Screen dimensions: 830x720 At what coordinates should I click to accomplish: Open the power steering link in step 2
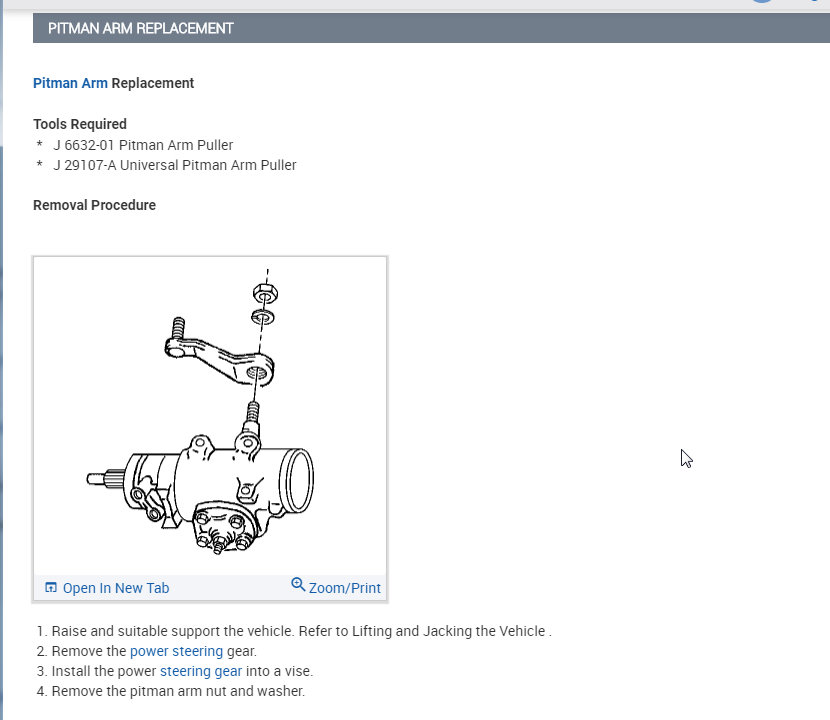click(176, 651)
